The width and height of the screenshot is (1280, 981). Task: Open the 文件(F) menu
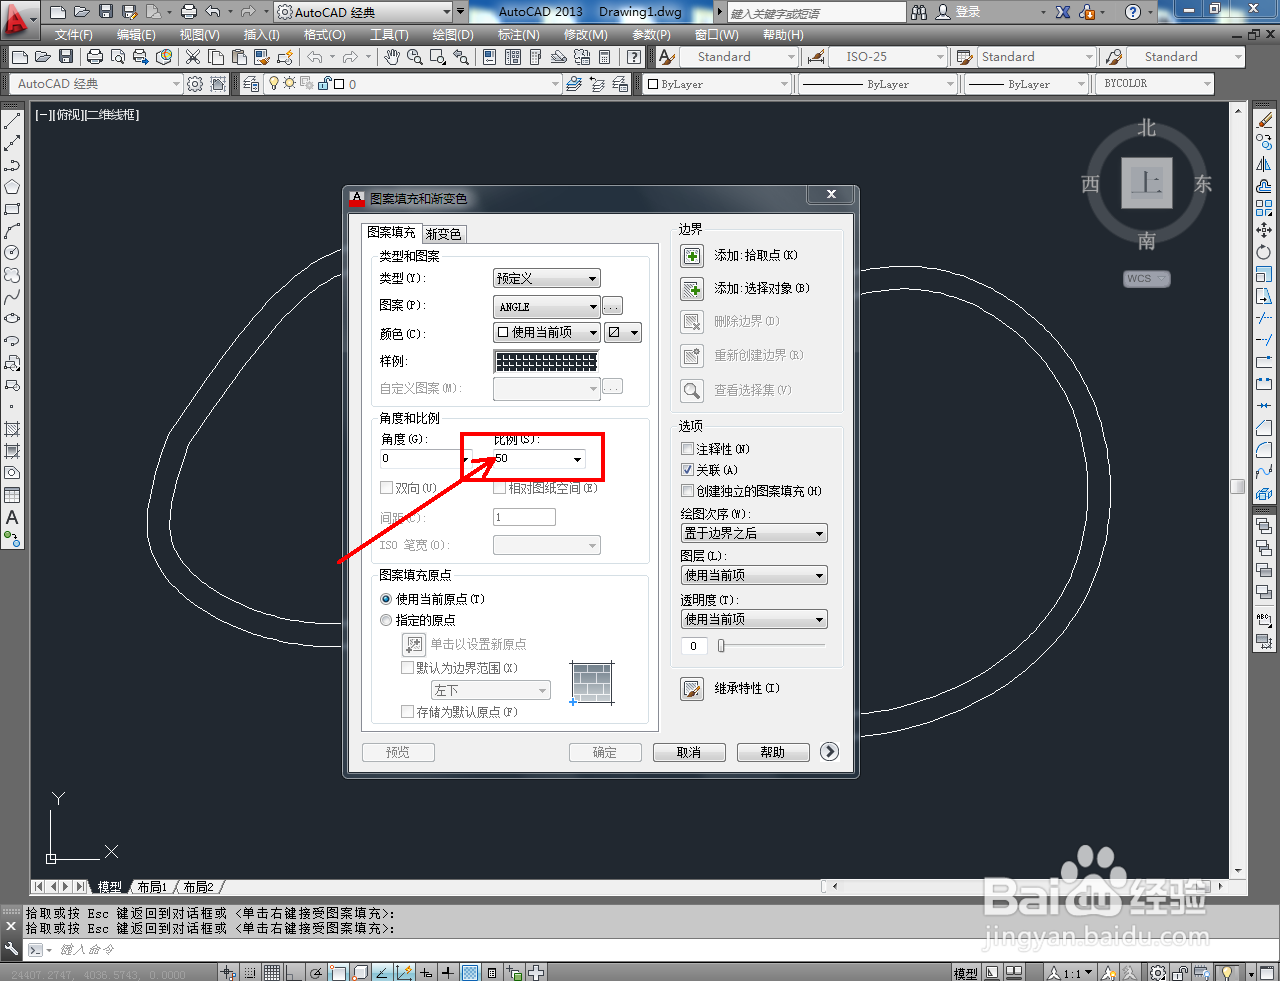pyautogui.click(x=74, y=35)
